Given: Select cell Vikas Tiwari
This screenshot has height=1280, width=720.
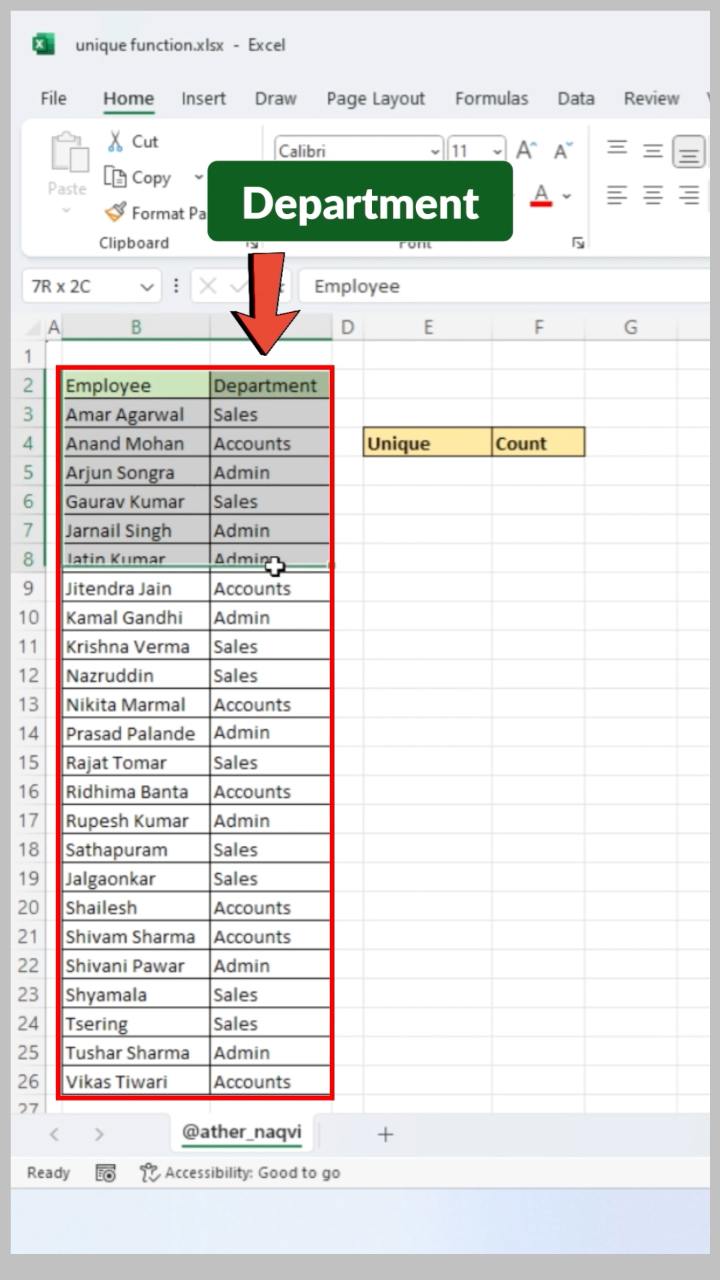Looking at the screenshot, I should pos(136,1081).
